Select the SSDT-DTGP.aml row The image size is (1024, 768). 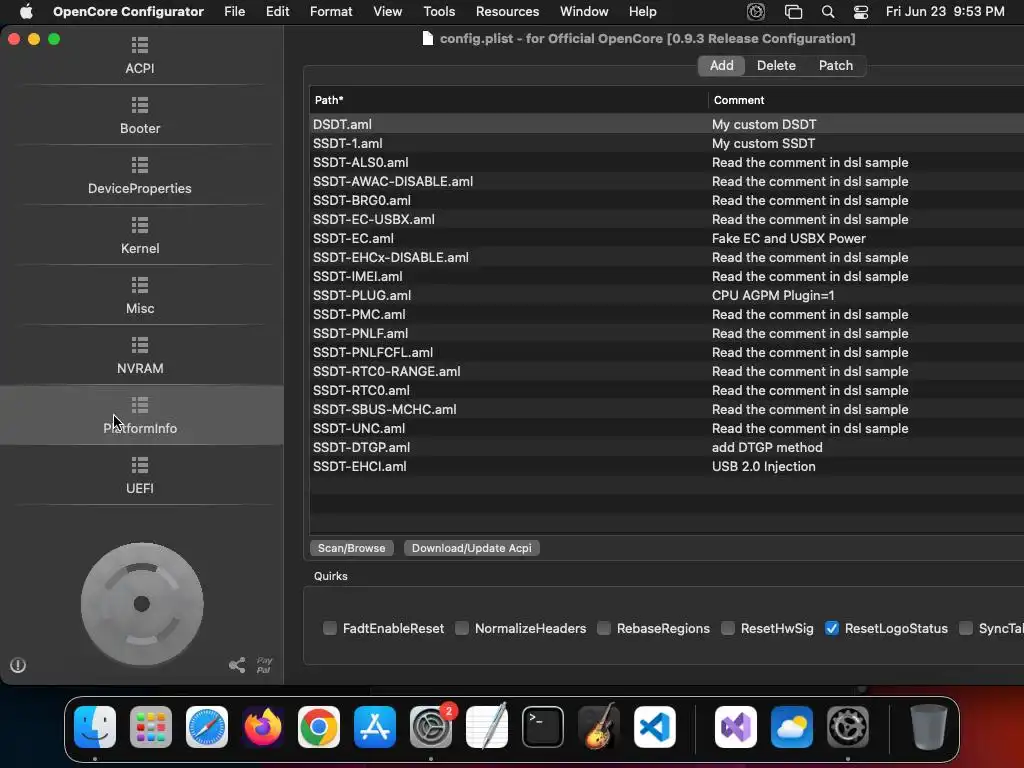coord(667,447)
